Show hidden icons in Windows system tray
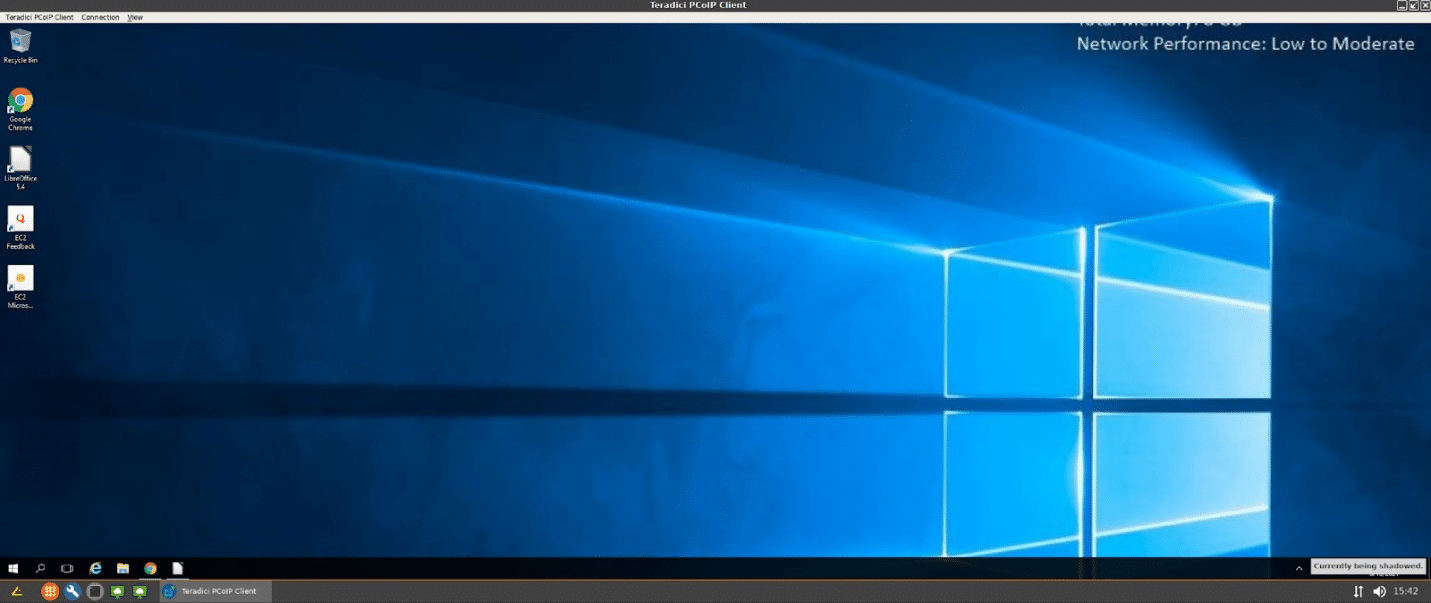 pyautogui.click(x=1299, y=568)
